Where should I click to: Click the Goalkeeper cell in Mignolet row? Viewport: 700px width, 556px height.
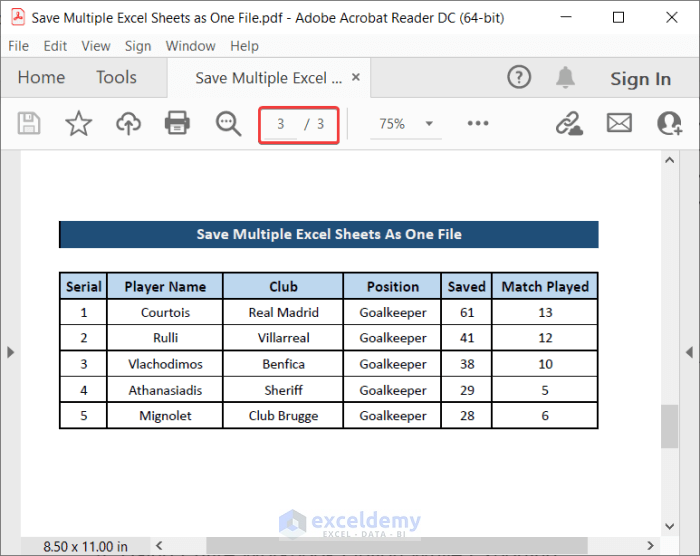392,416
